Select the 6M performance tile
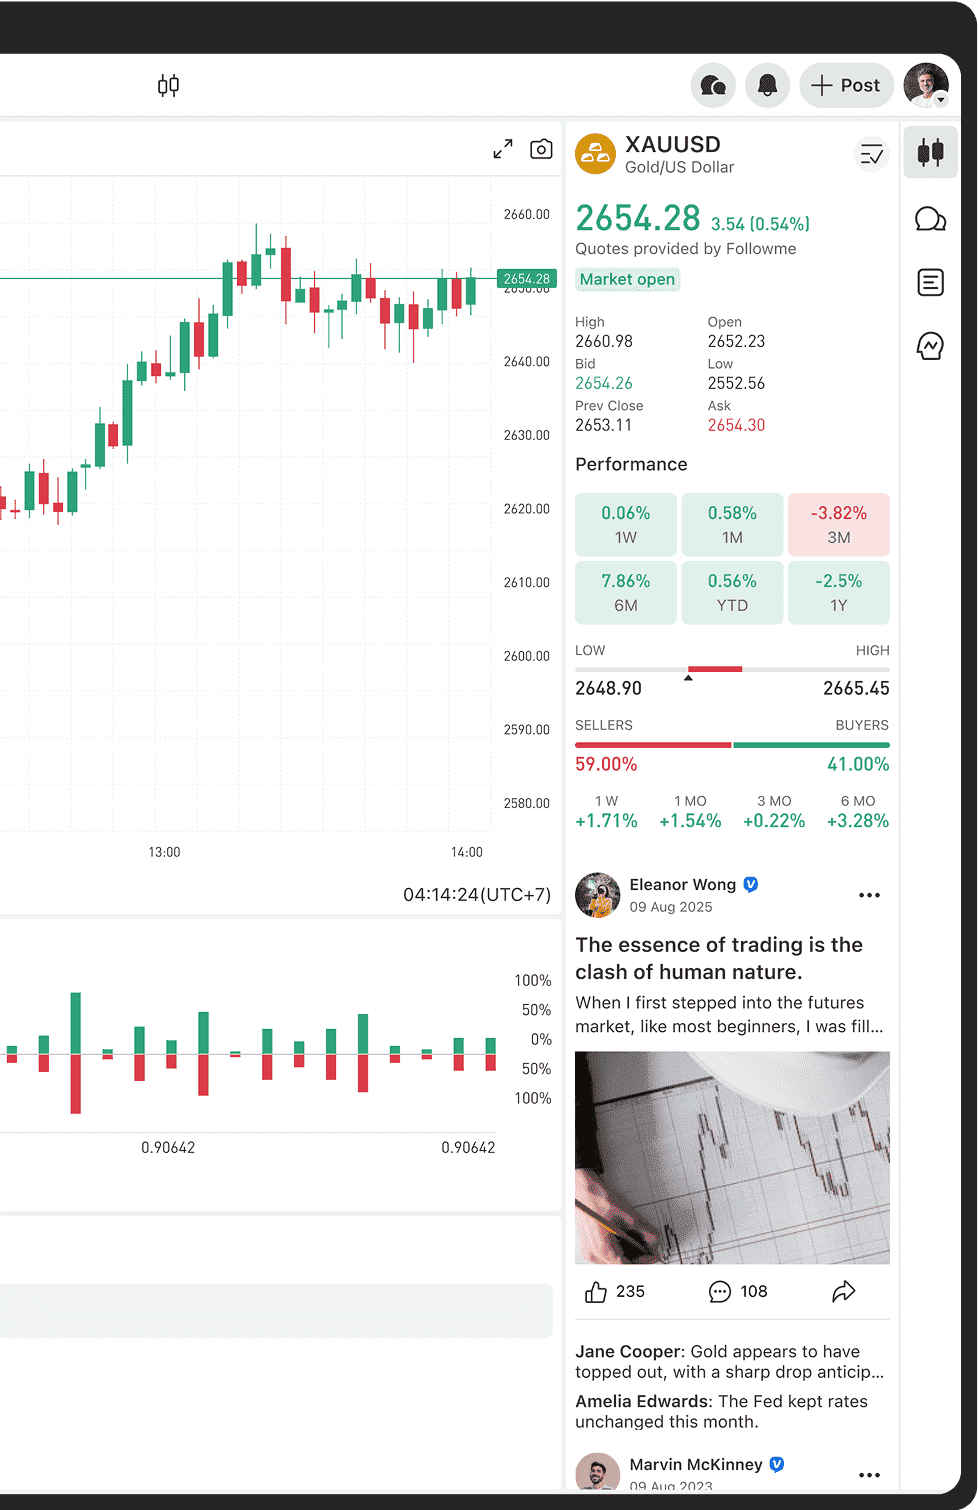Image resolution: width=978 pixels, height=1510 pixels. pos(626,593)
